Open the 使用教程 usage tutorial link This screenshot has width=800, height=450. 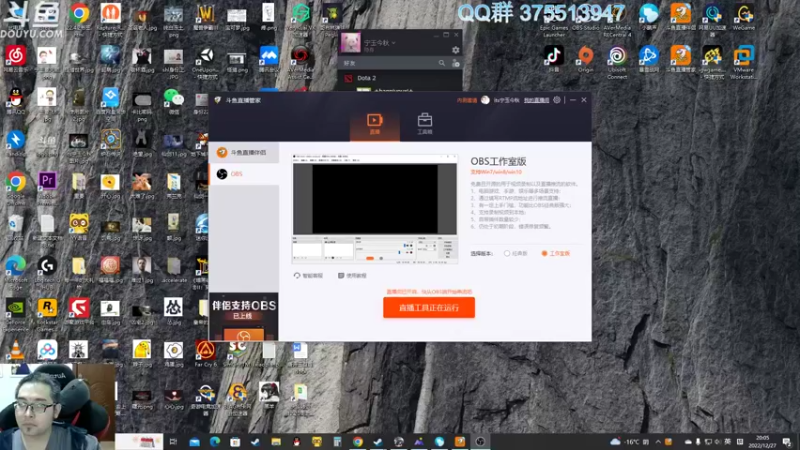pos(352,276)
